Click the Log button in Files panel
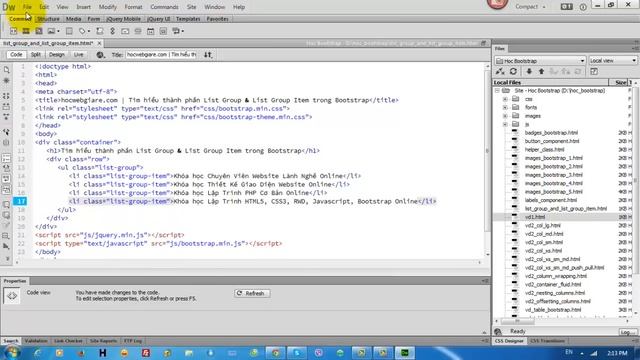This screenshot has width=640, height=360. tap(627, 332)
